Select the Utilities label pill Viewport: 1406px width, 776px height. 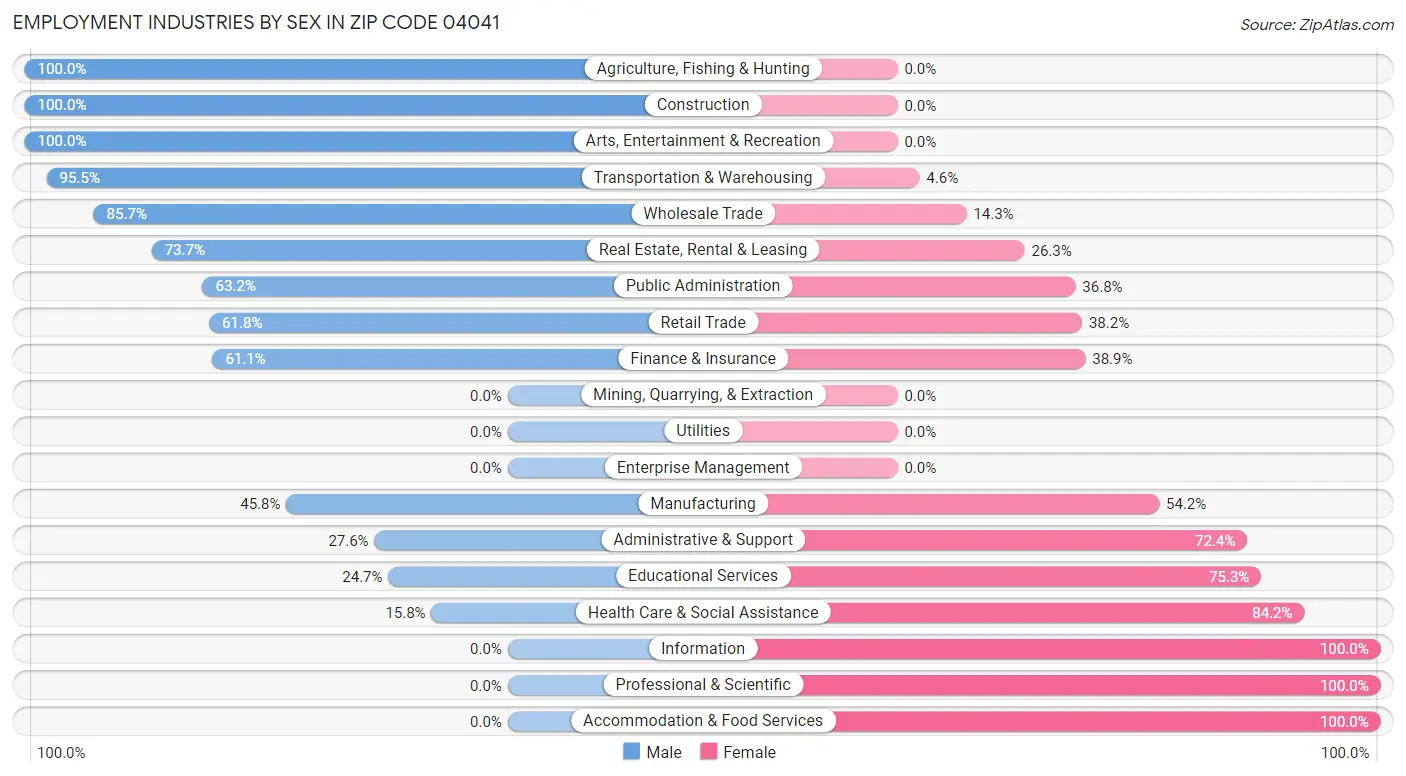point(703,431)
